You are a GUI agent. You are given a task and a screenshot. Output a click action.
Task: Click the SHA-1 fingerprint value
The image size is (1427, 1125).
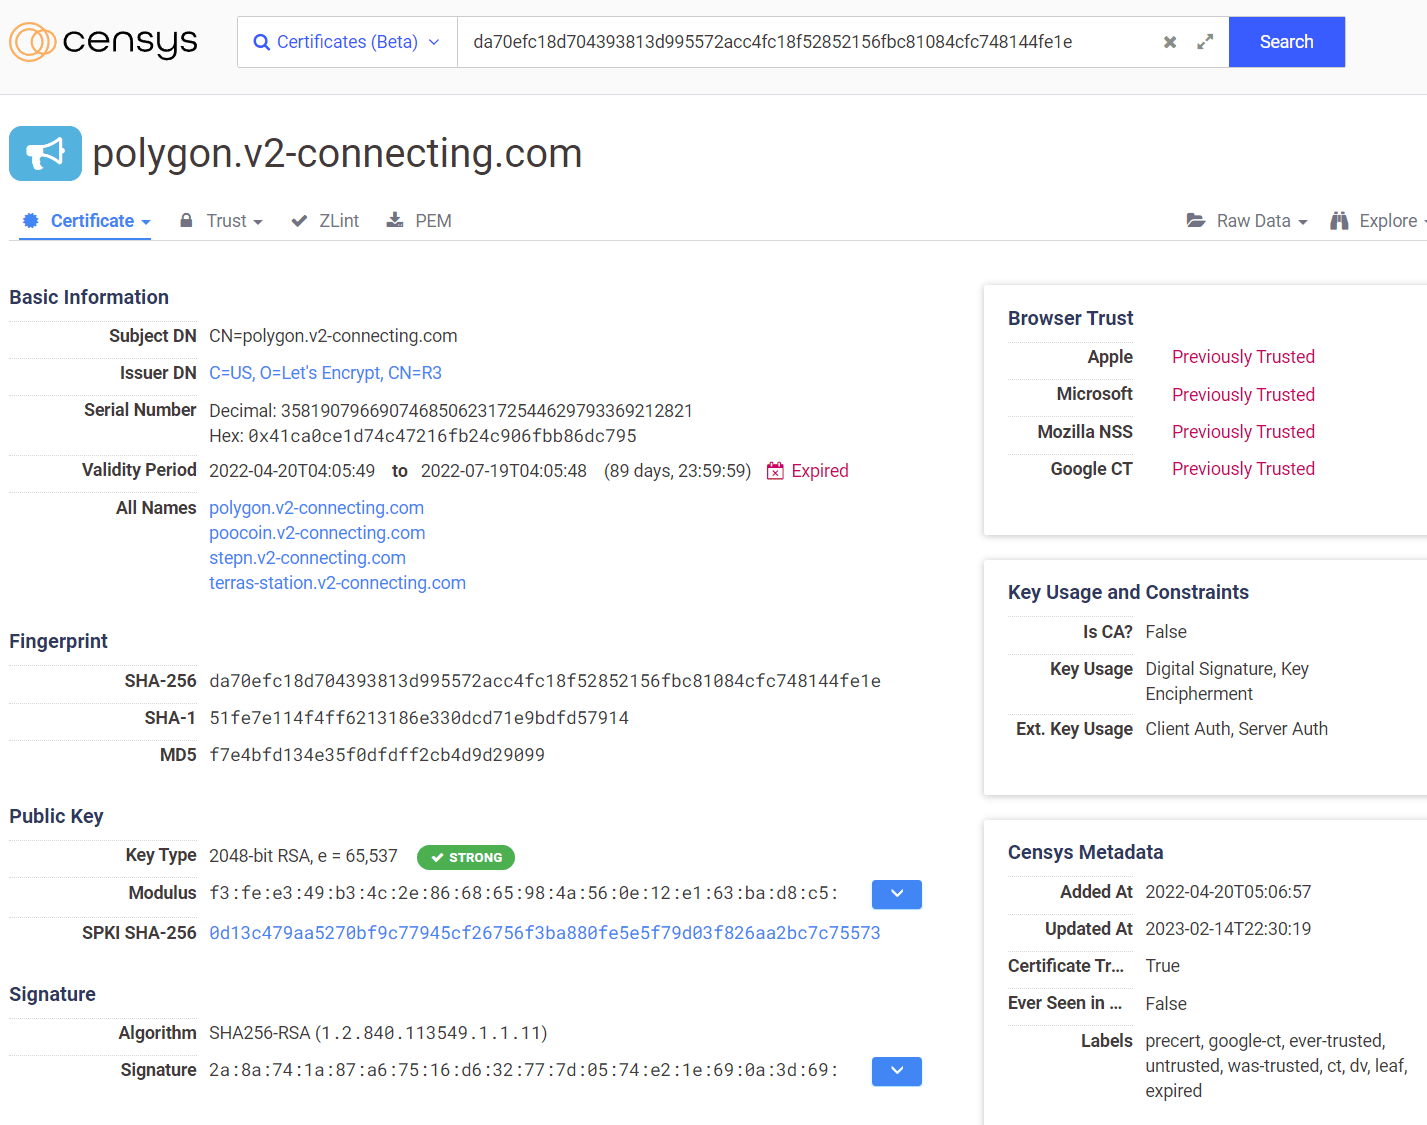419,718
